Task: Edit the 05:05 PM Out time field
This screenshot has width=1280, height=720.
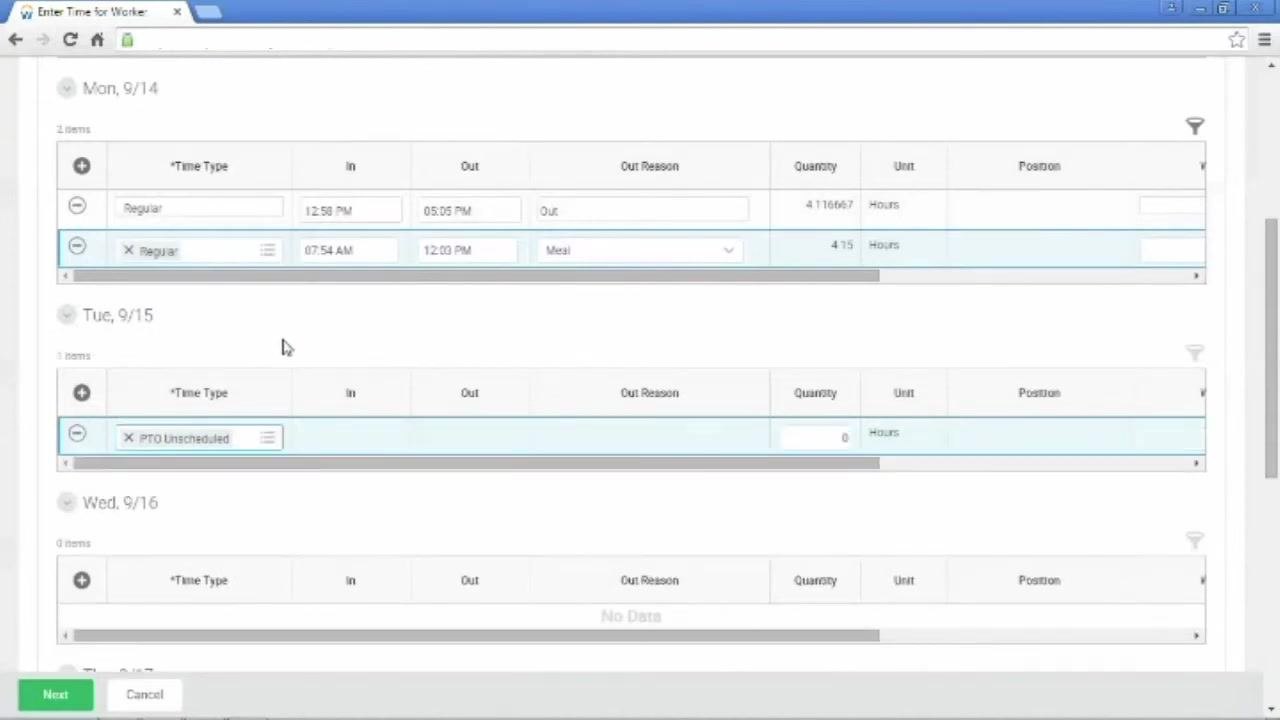Action: [470, 210]
